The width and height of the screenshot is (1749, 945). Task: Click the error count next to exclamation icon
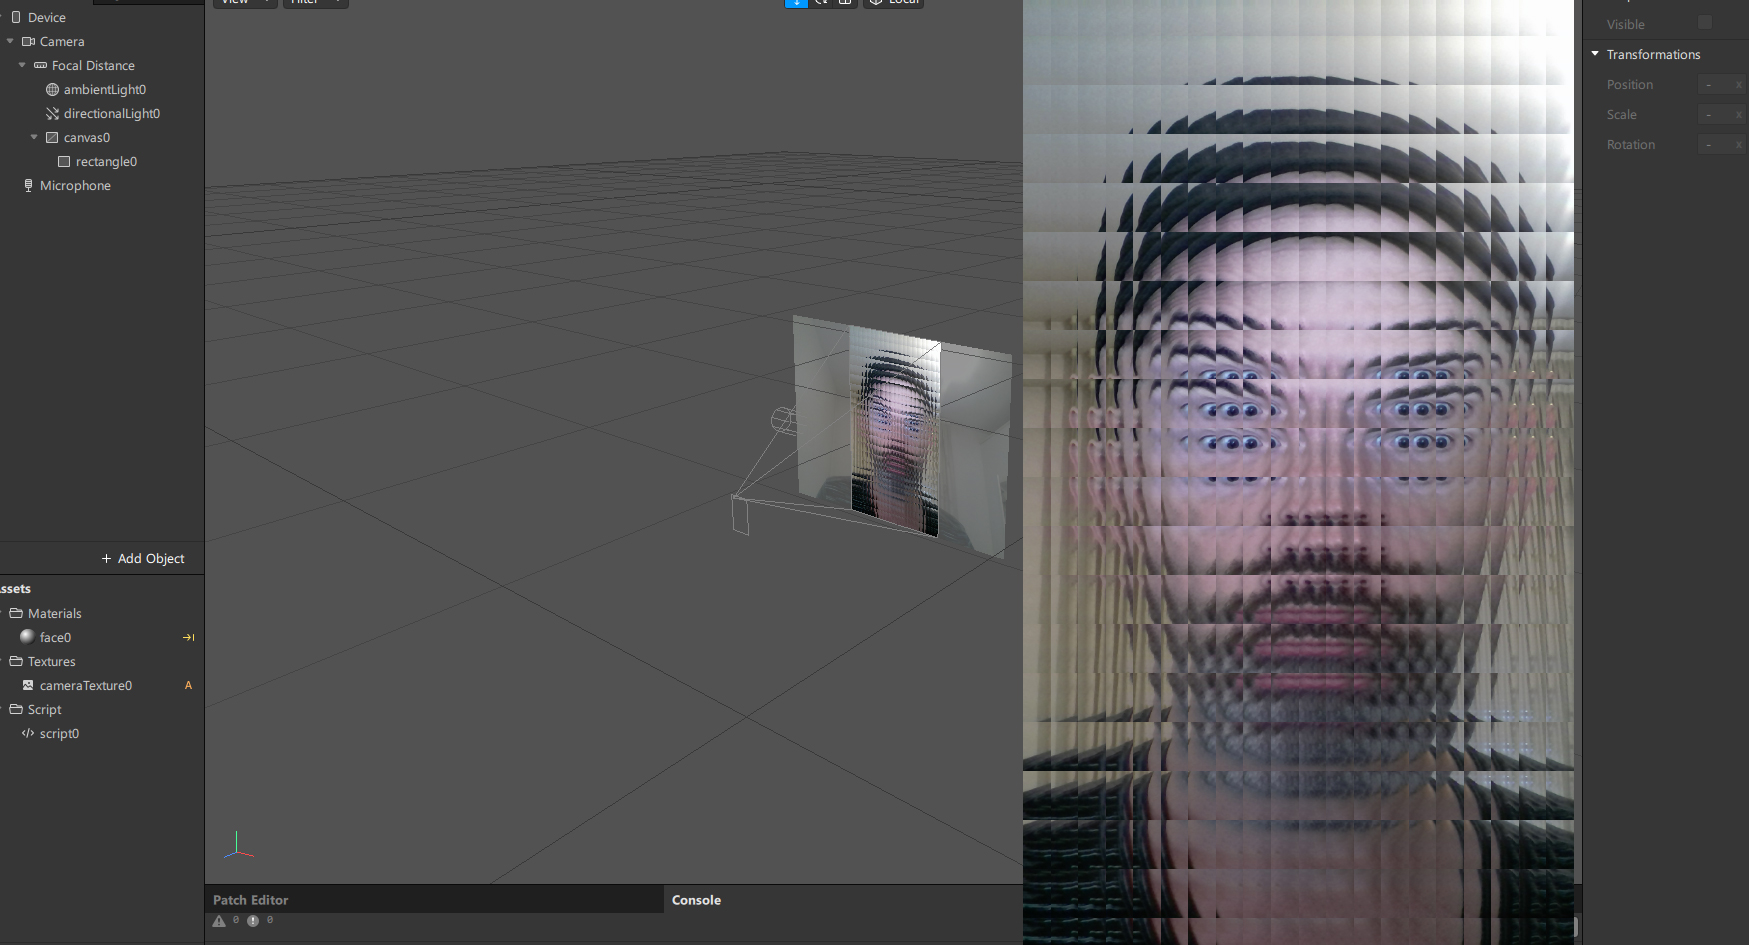pos(270,920)
